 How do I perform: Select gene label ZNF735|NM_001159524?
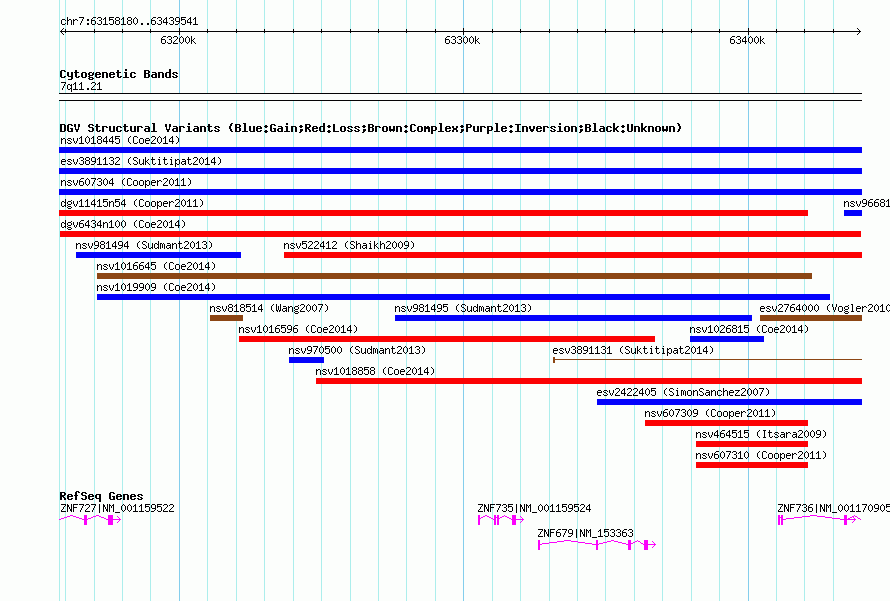pos(534,508)
